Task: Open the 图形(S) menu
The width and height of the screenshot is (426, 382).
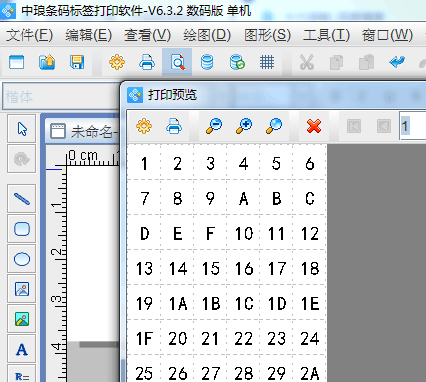Action: click(267, 35)
